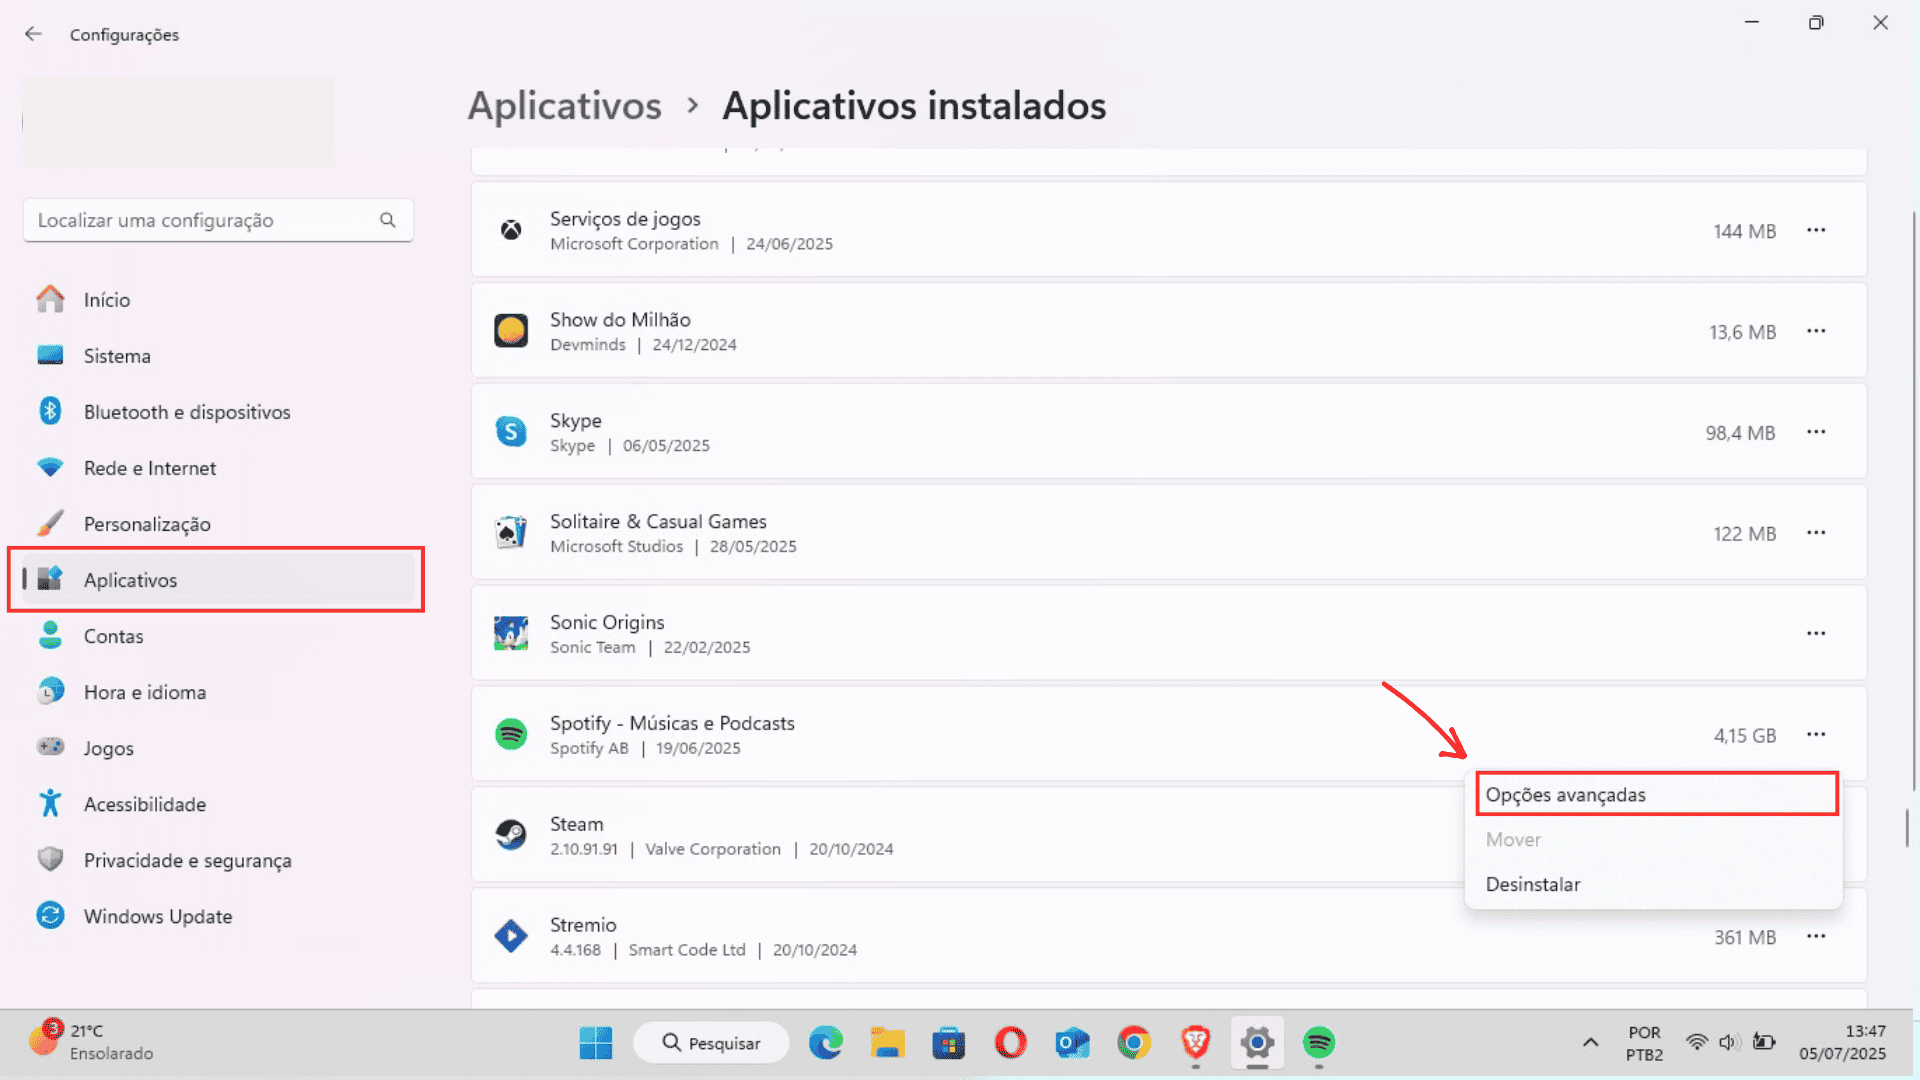Viewport: 1920px width, 1080px height.
Task: Launch Microsoft Edge from taskbar
Action: coord(826,1043)
